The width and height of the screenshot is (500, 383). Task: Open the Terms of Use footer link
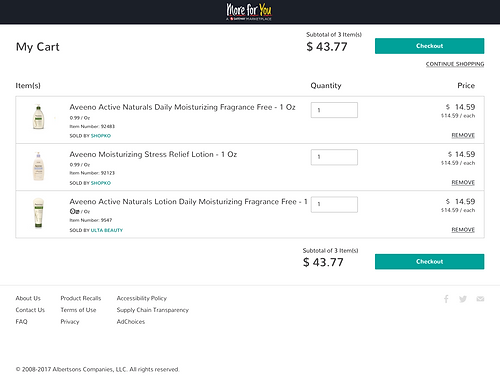pos(78,310)
